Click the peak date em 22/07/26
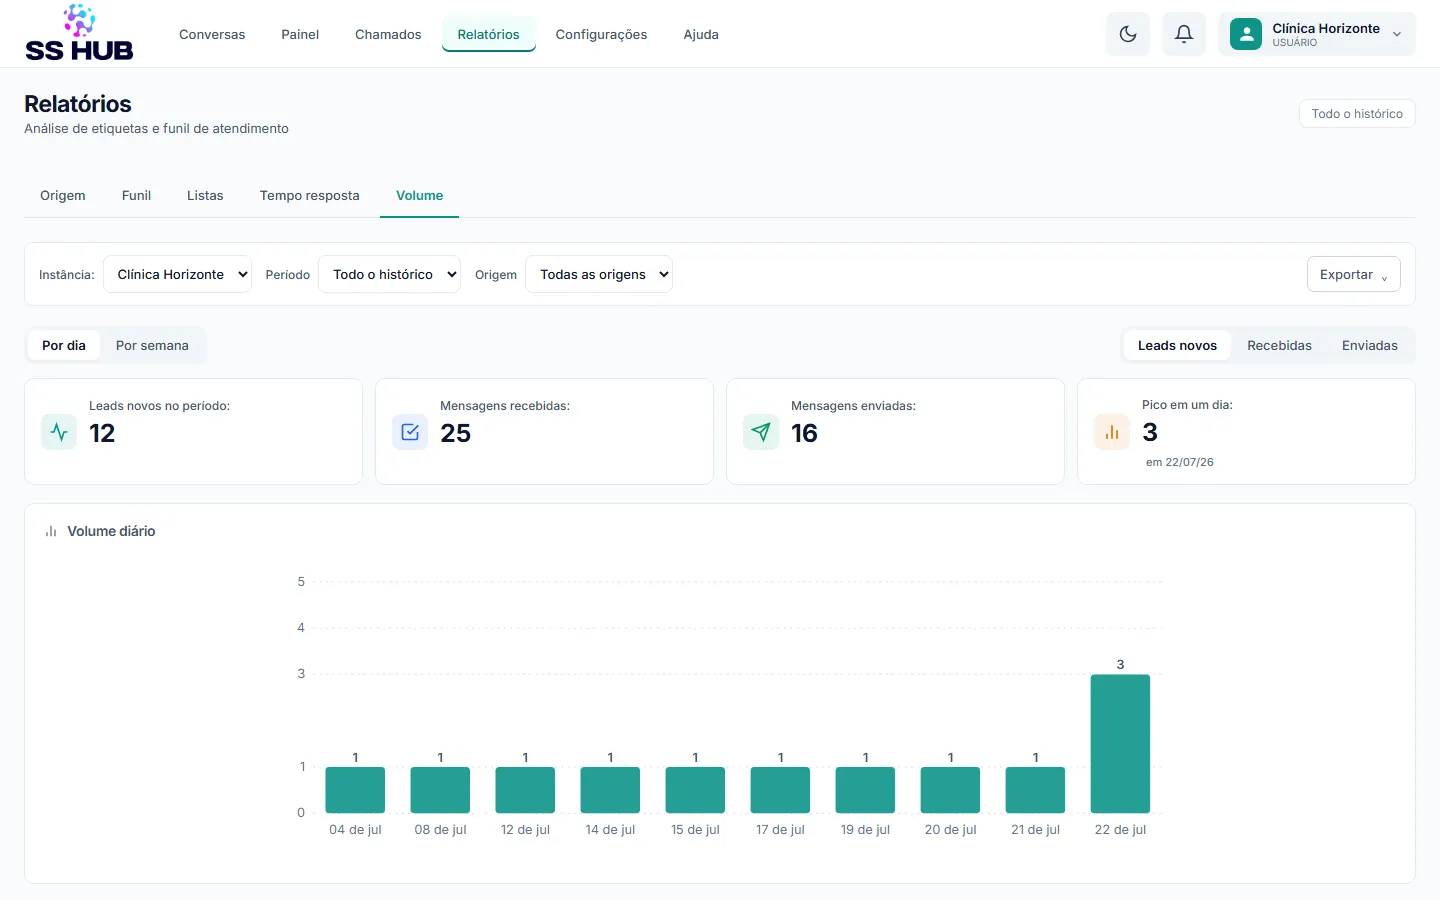1440x900 pixels. point(1180,462)
